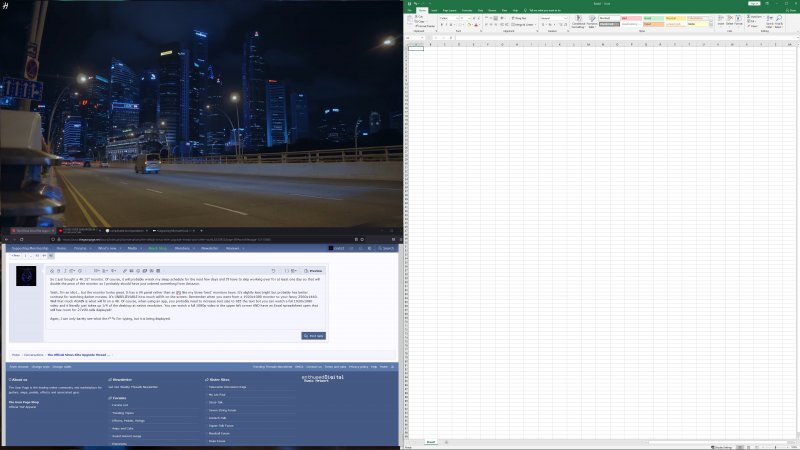Click the forum editor's undo icon

point(273,271)
